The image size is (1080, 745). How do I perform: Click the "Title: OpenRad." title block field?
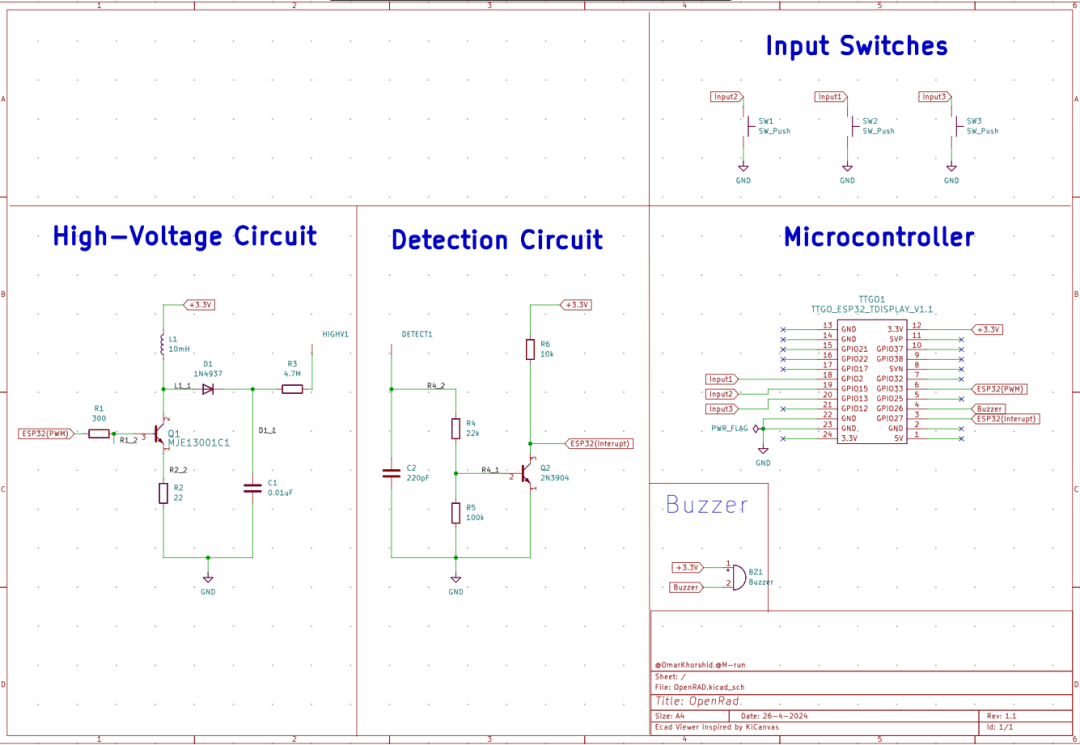click(x=698, y=701)
